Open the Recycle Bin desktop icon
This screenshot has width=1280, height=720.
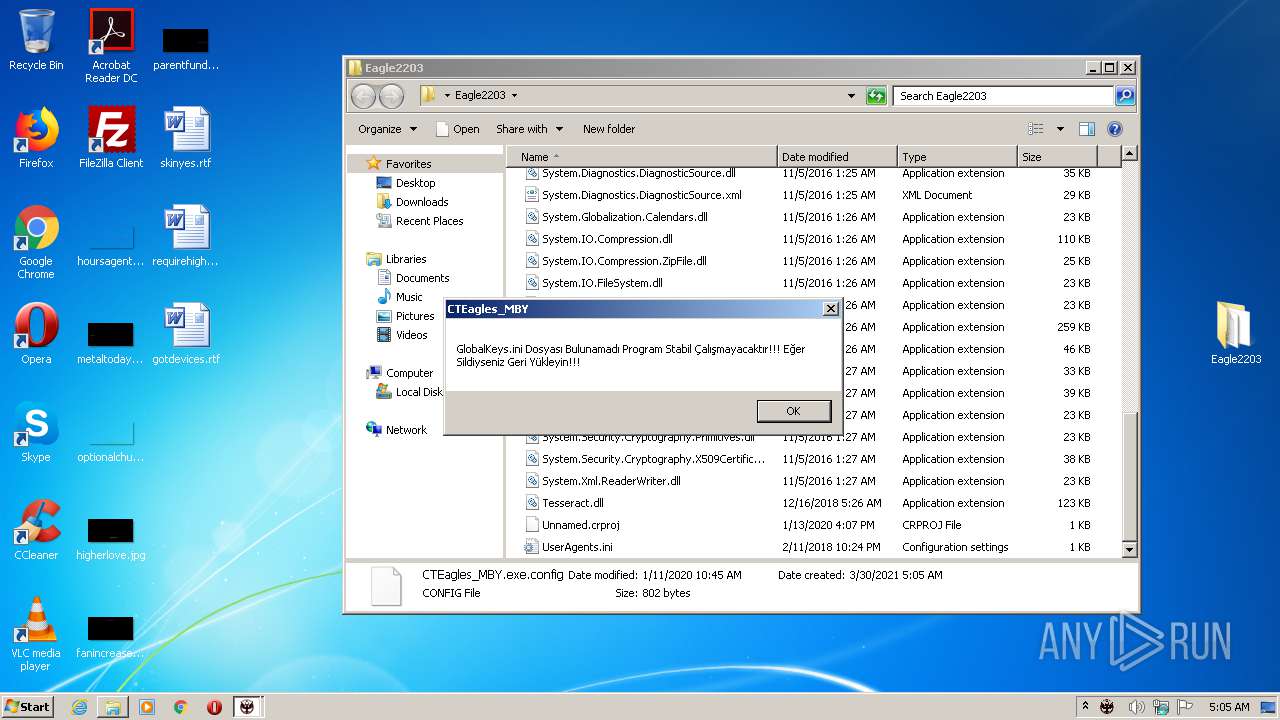click(36, 40)
